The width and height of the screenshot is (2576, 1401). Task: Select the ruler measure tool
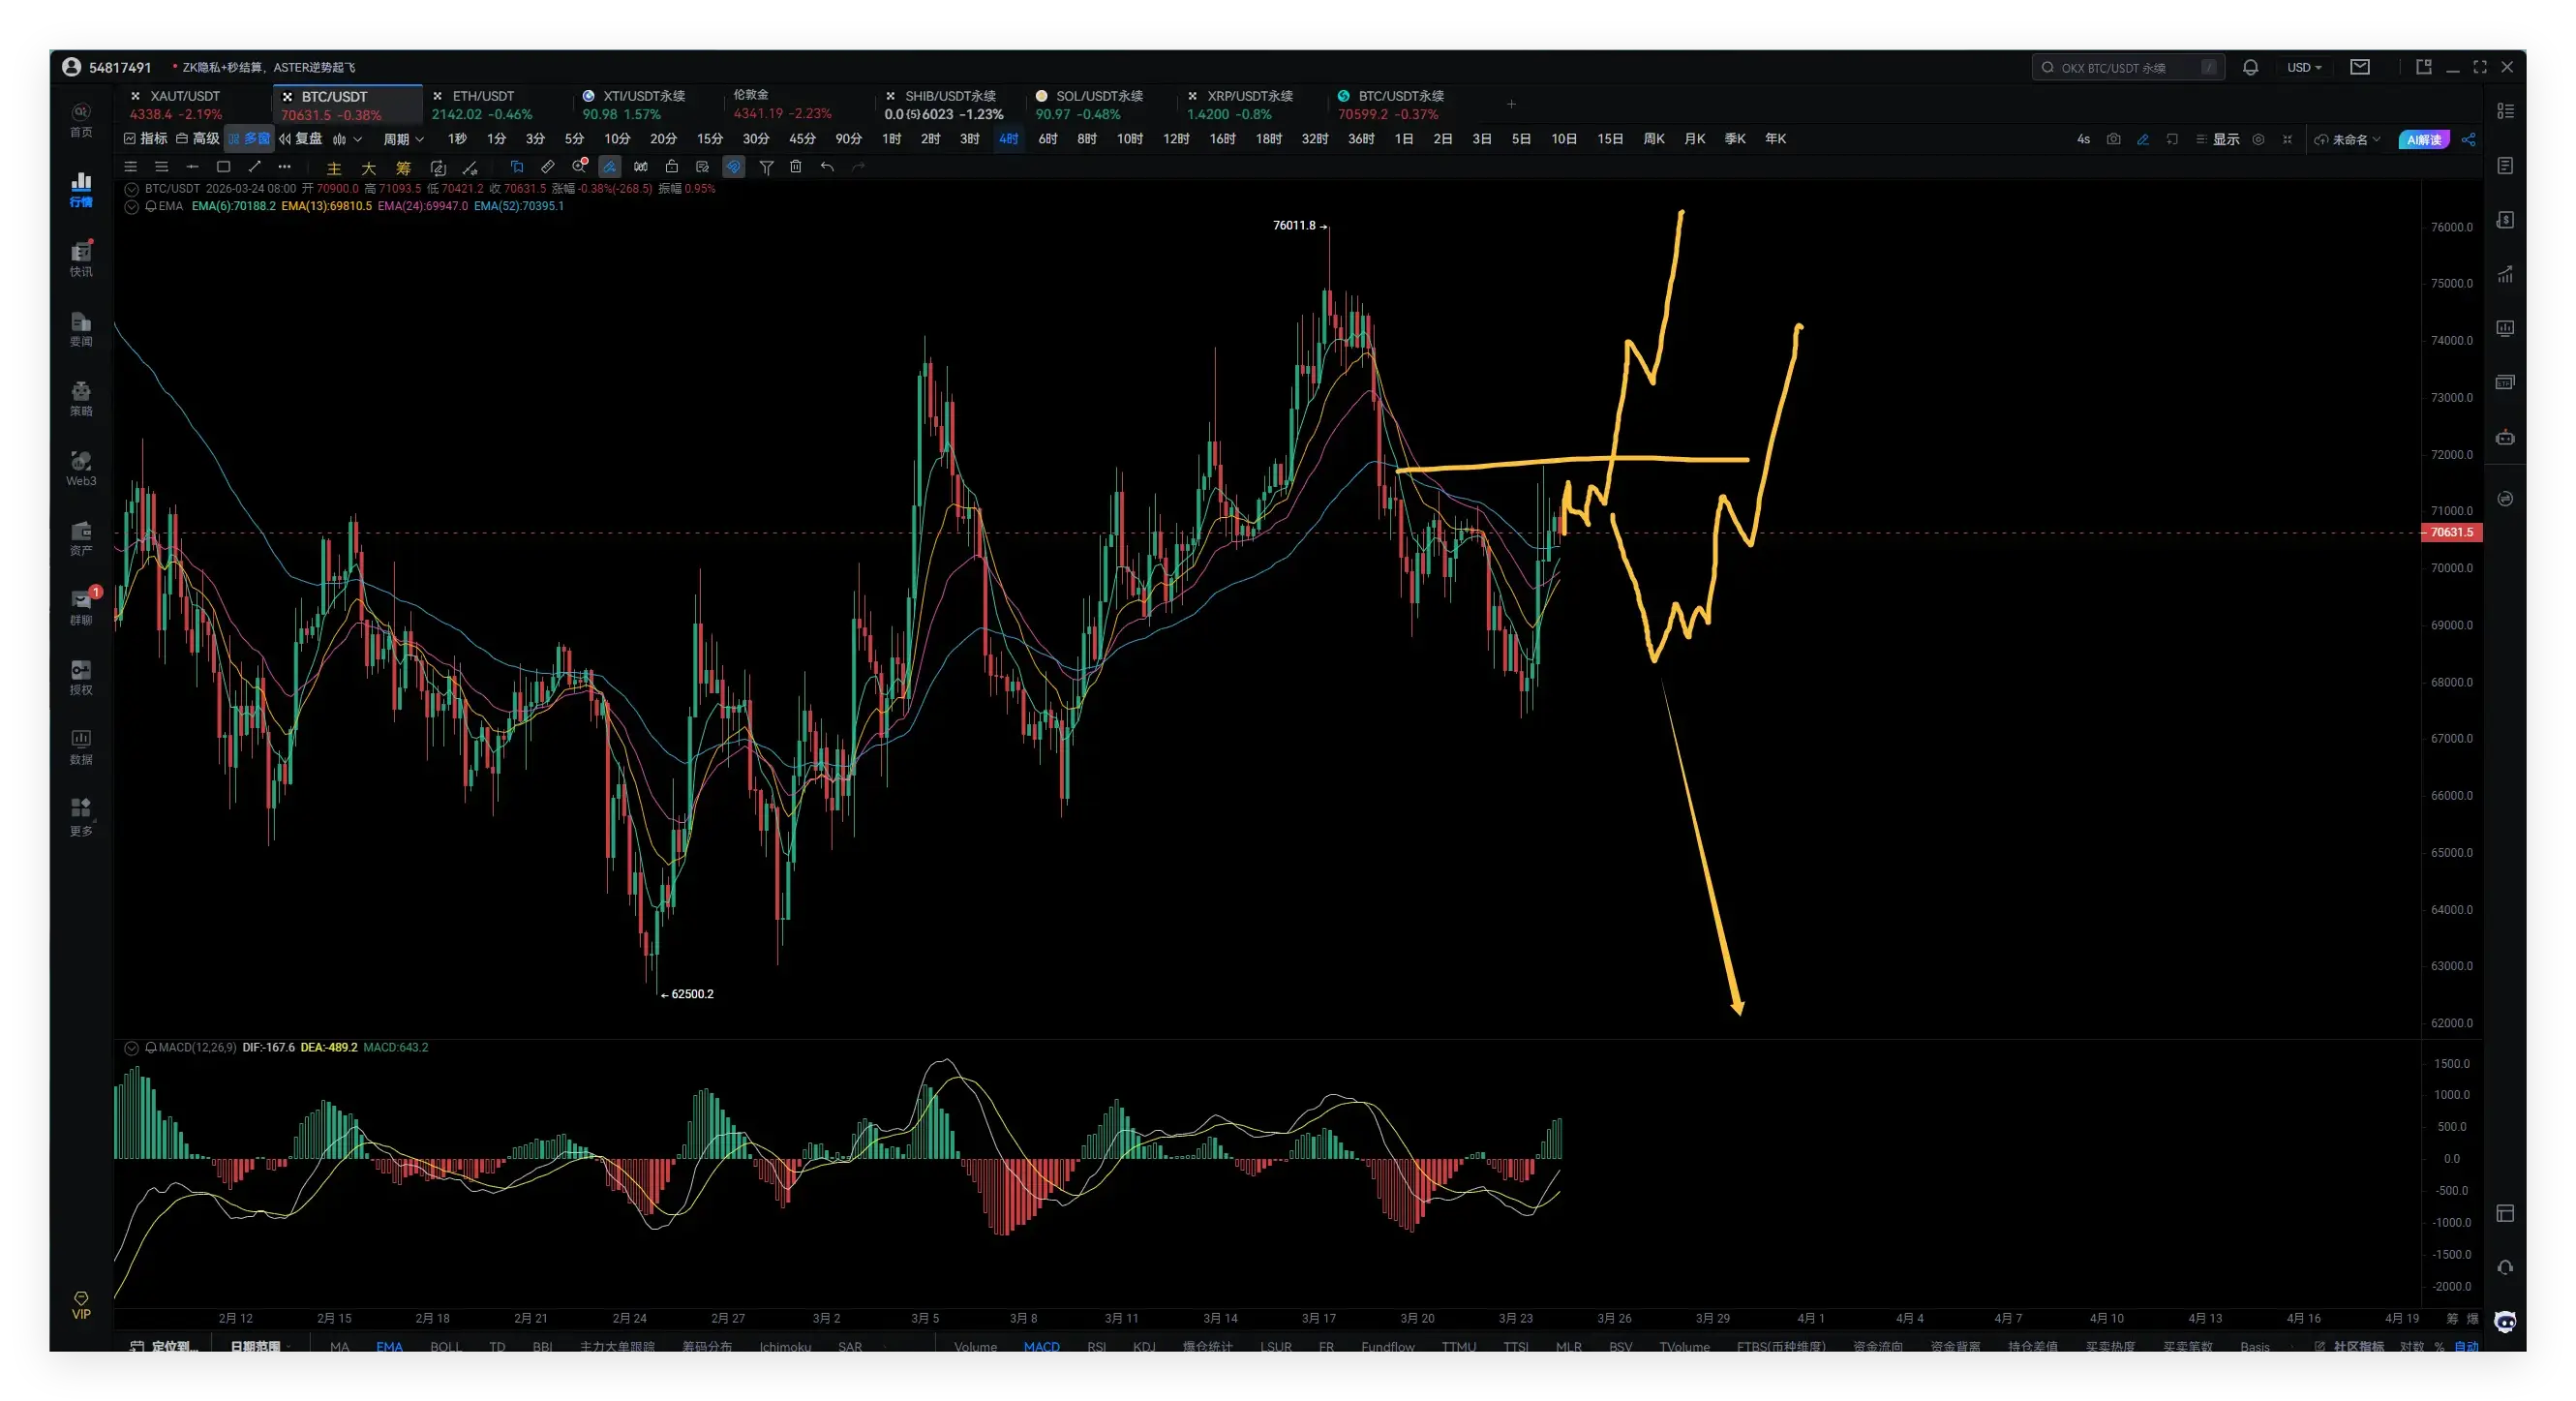(x=547, y=167)
